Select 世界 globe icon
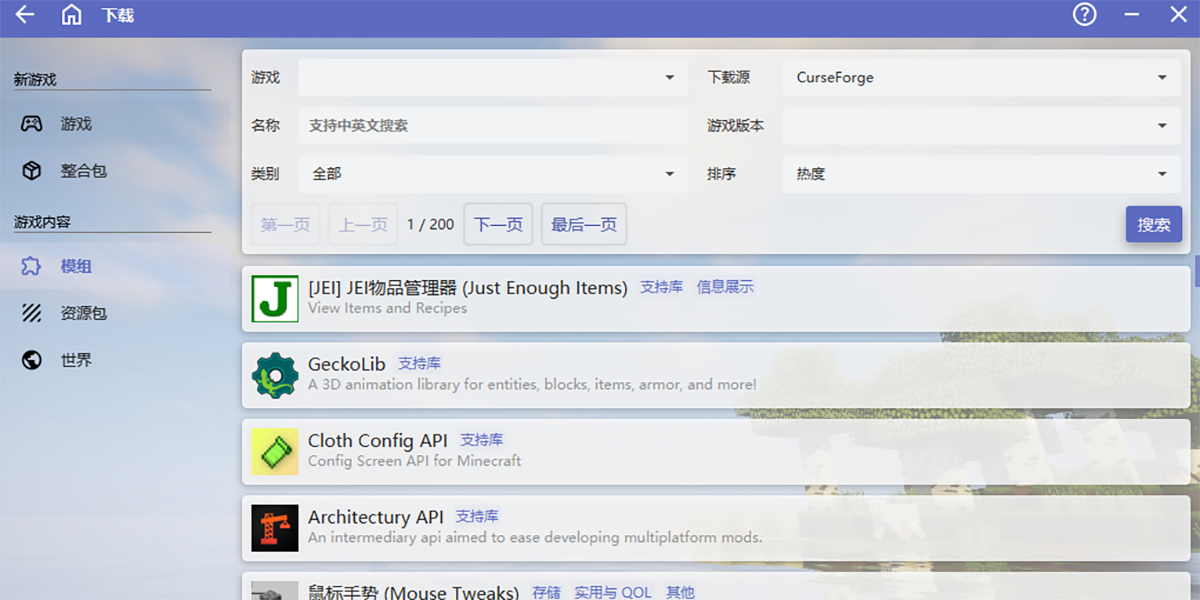The height and width of the screenshot is (600, 1200). pos(32,360)
